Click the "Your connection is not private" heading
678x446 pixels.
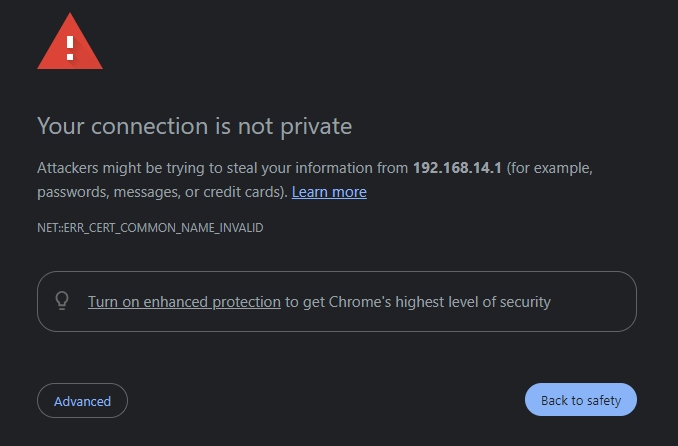pos(194,126)
